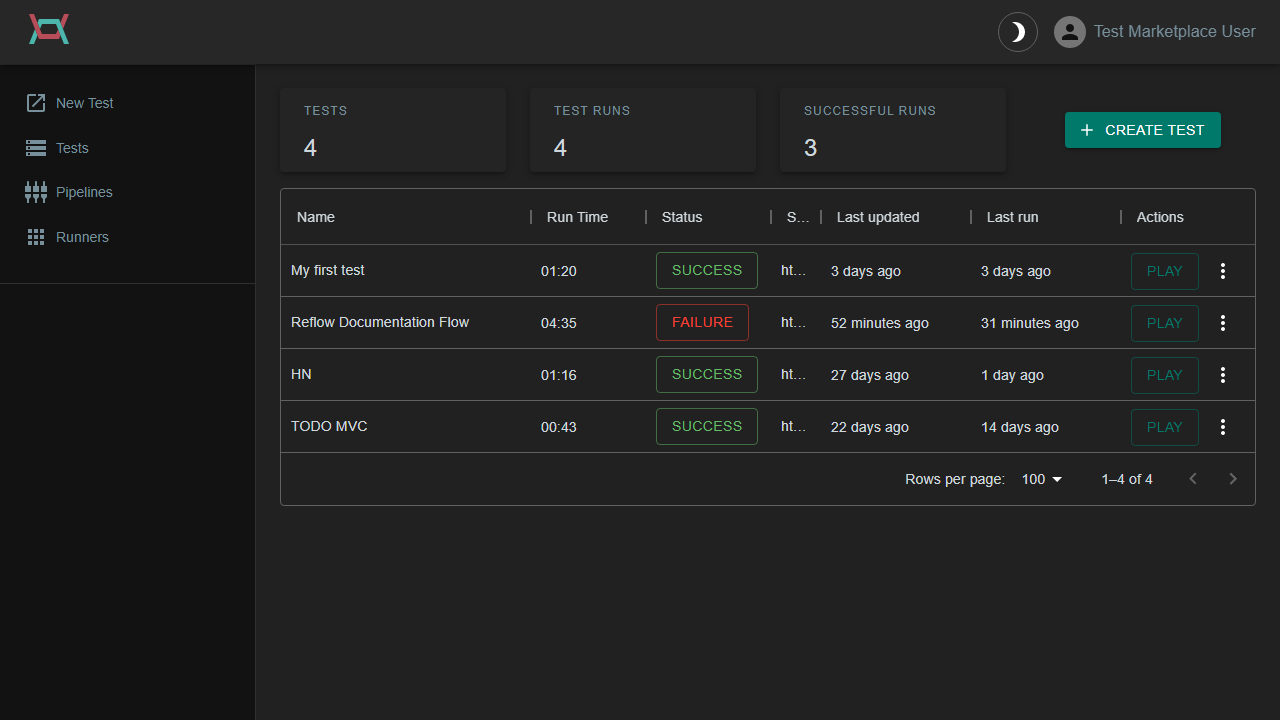This screenshot has width=1280, height=720.
Task: Click the 52 minutes ago cell
Action: coord(880,323)
